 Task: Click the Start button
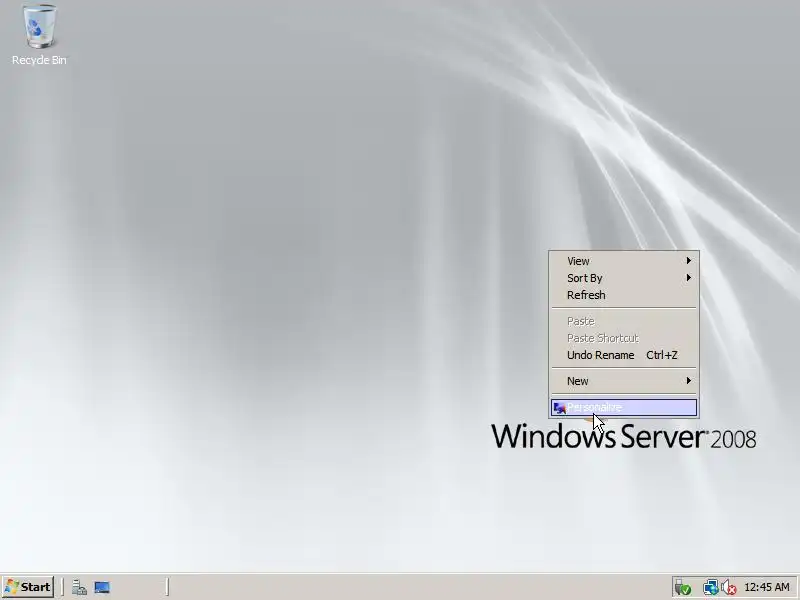click(x=28, y=587)
